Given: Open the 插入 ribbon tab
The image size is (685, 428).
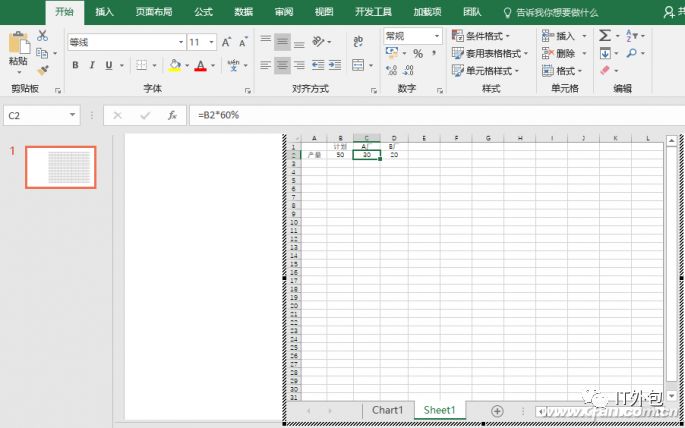Looking at the screenshot, I should pos(104,12).
